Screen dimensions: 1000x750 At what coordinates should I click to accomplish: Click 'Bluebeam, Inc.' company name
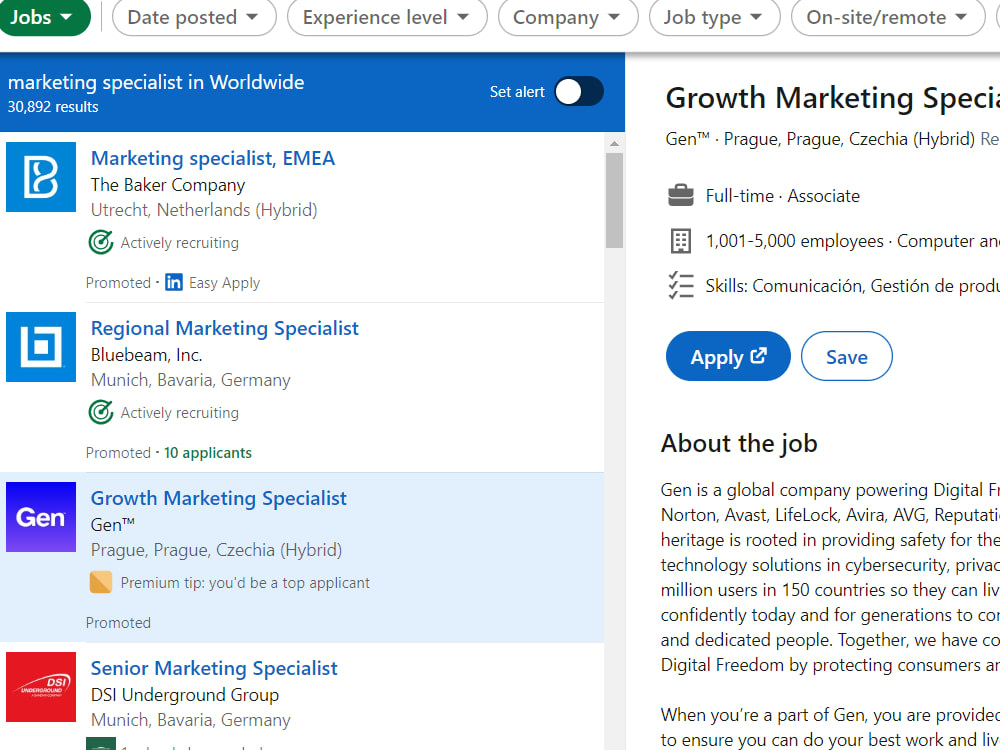pos(146,355)
